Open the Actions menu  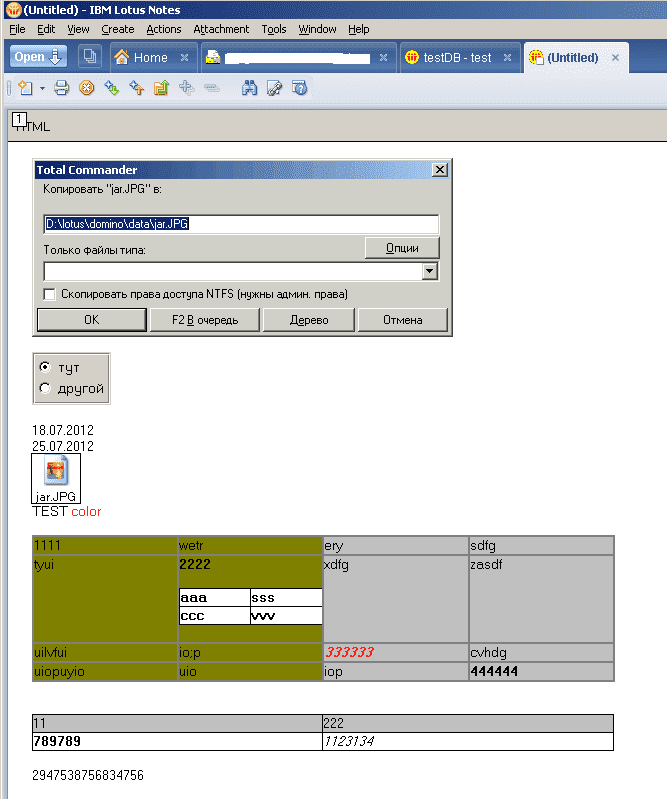pos(163,29)
